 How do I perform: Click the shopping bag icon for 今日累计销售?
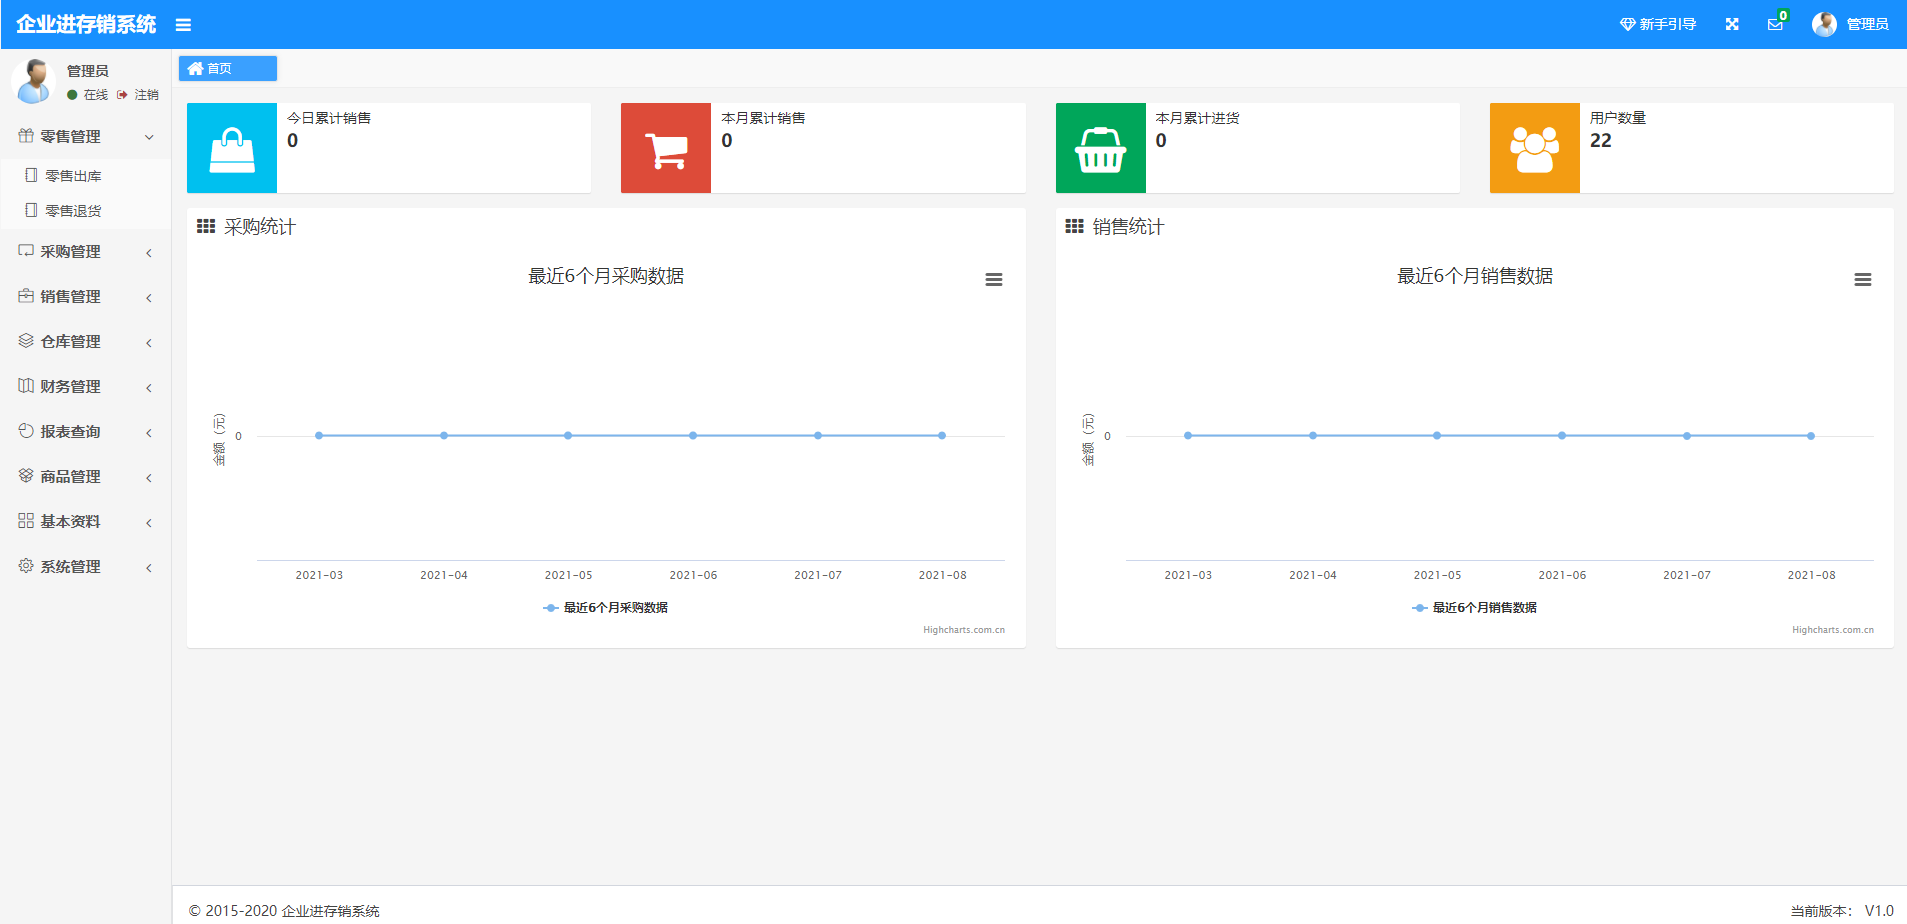click(x=232, y=148)
